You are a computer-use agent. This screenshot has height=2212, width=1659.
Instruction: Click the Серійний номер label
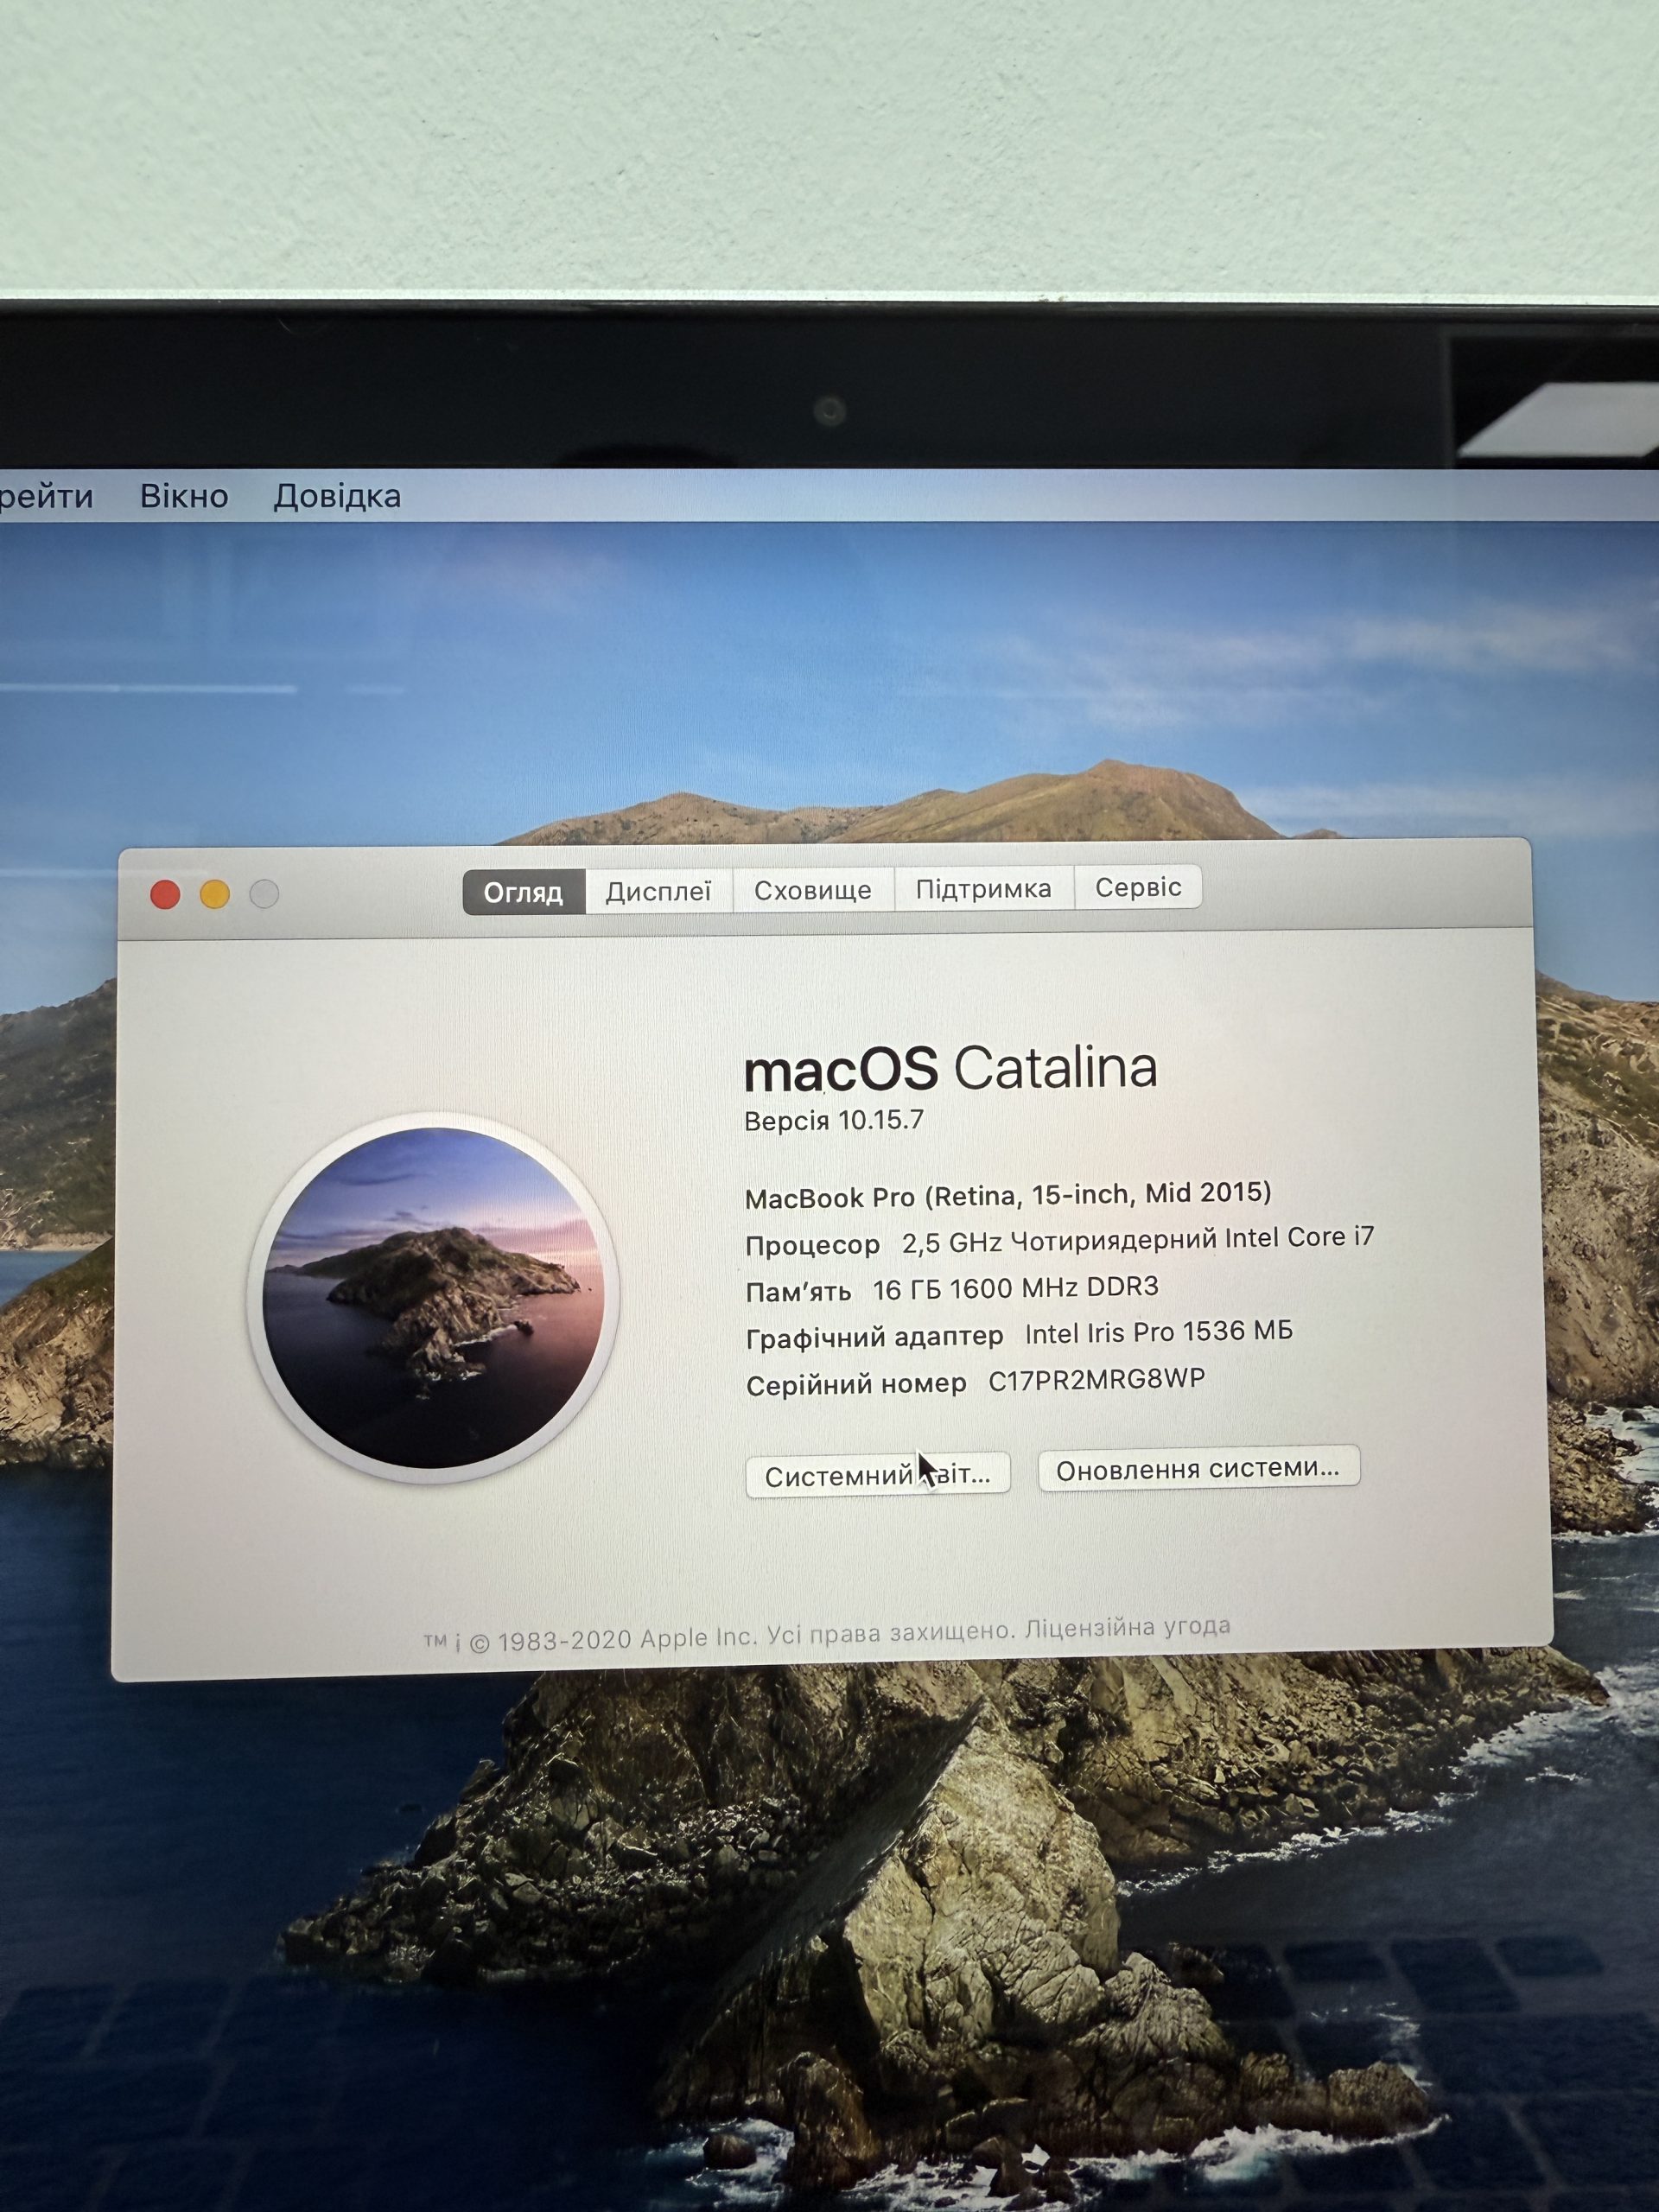[856, 1384]
